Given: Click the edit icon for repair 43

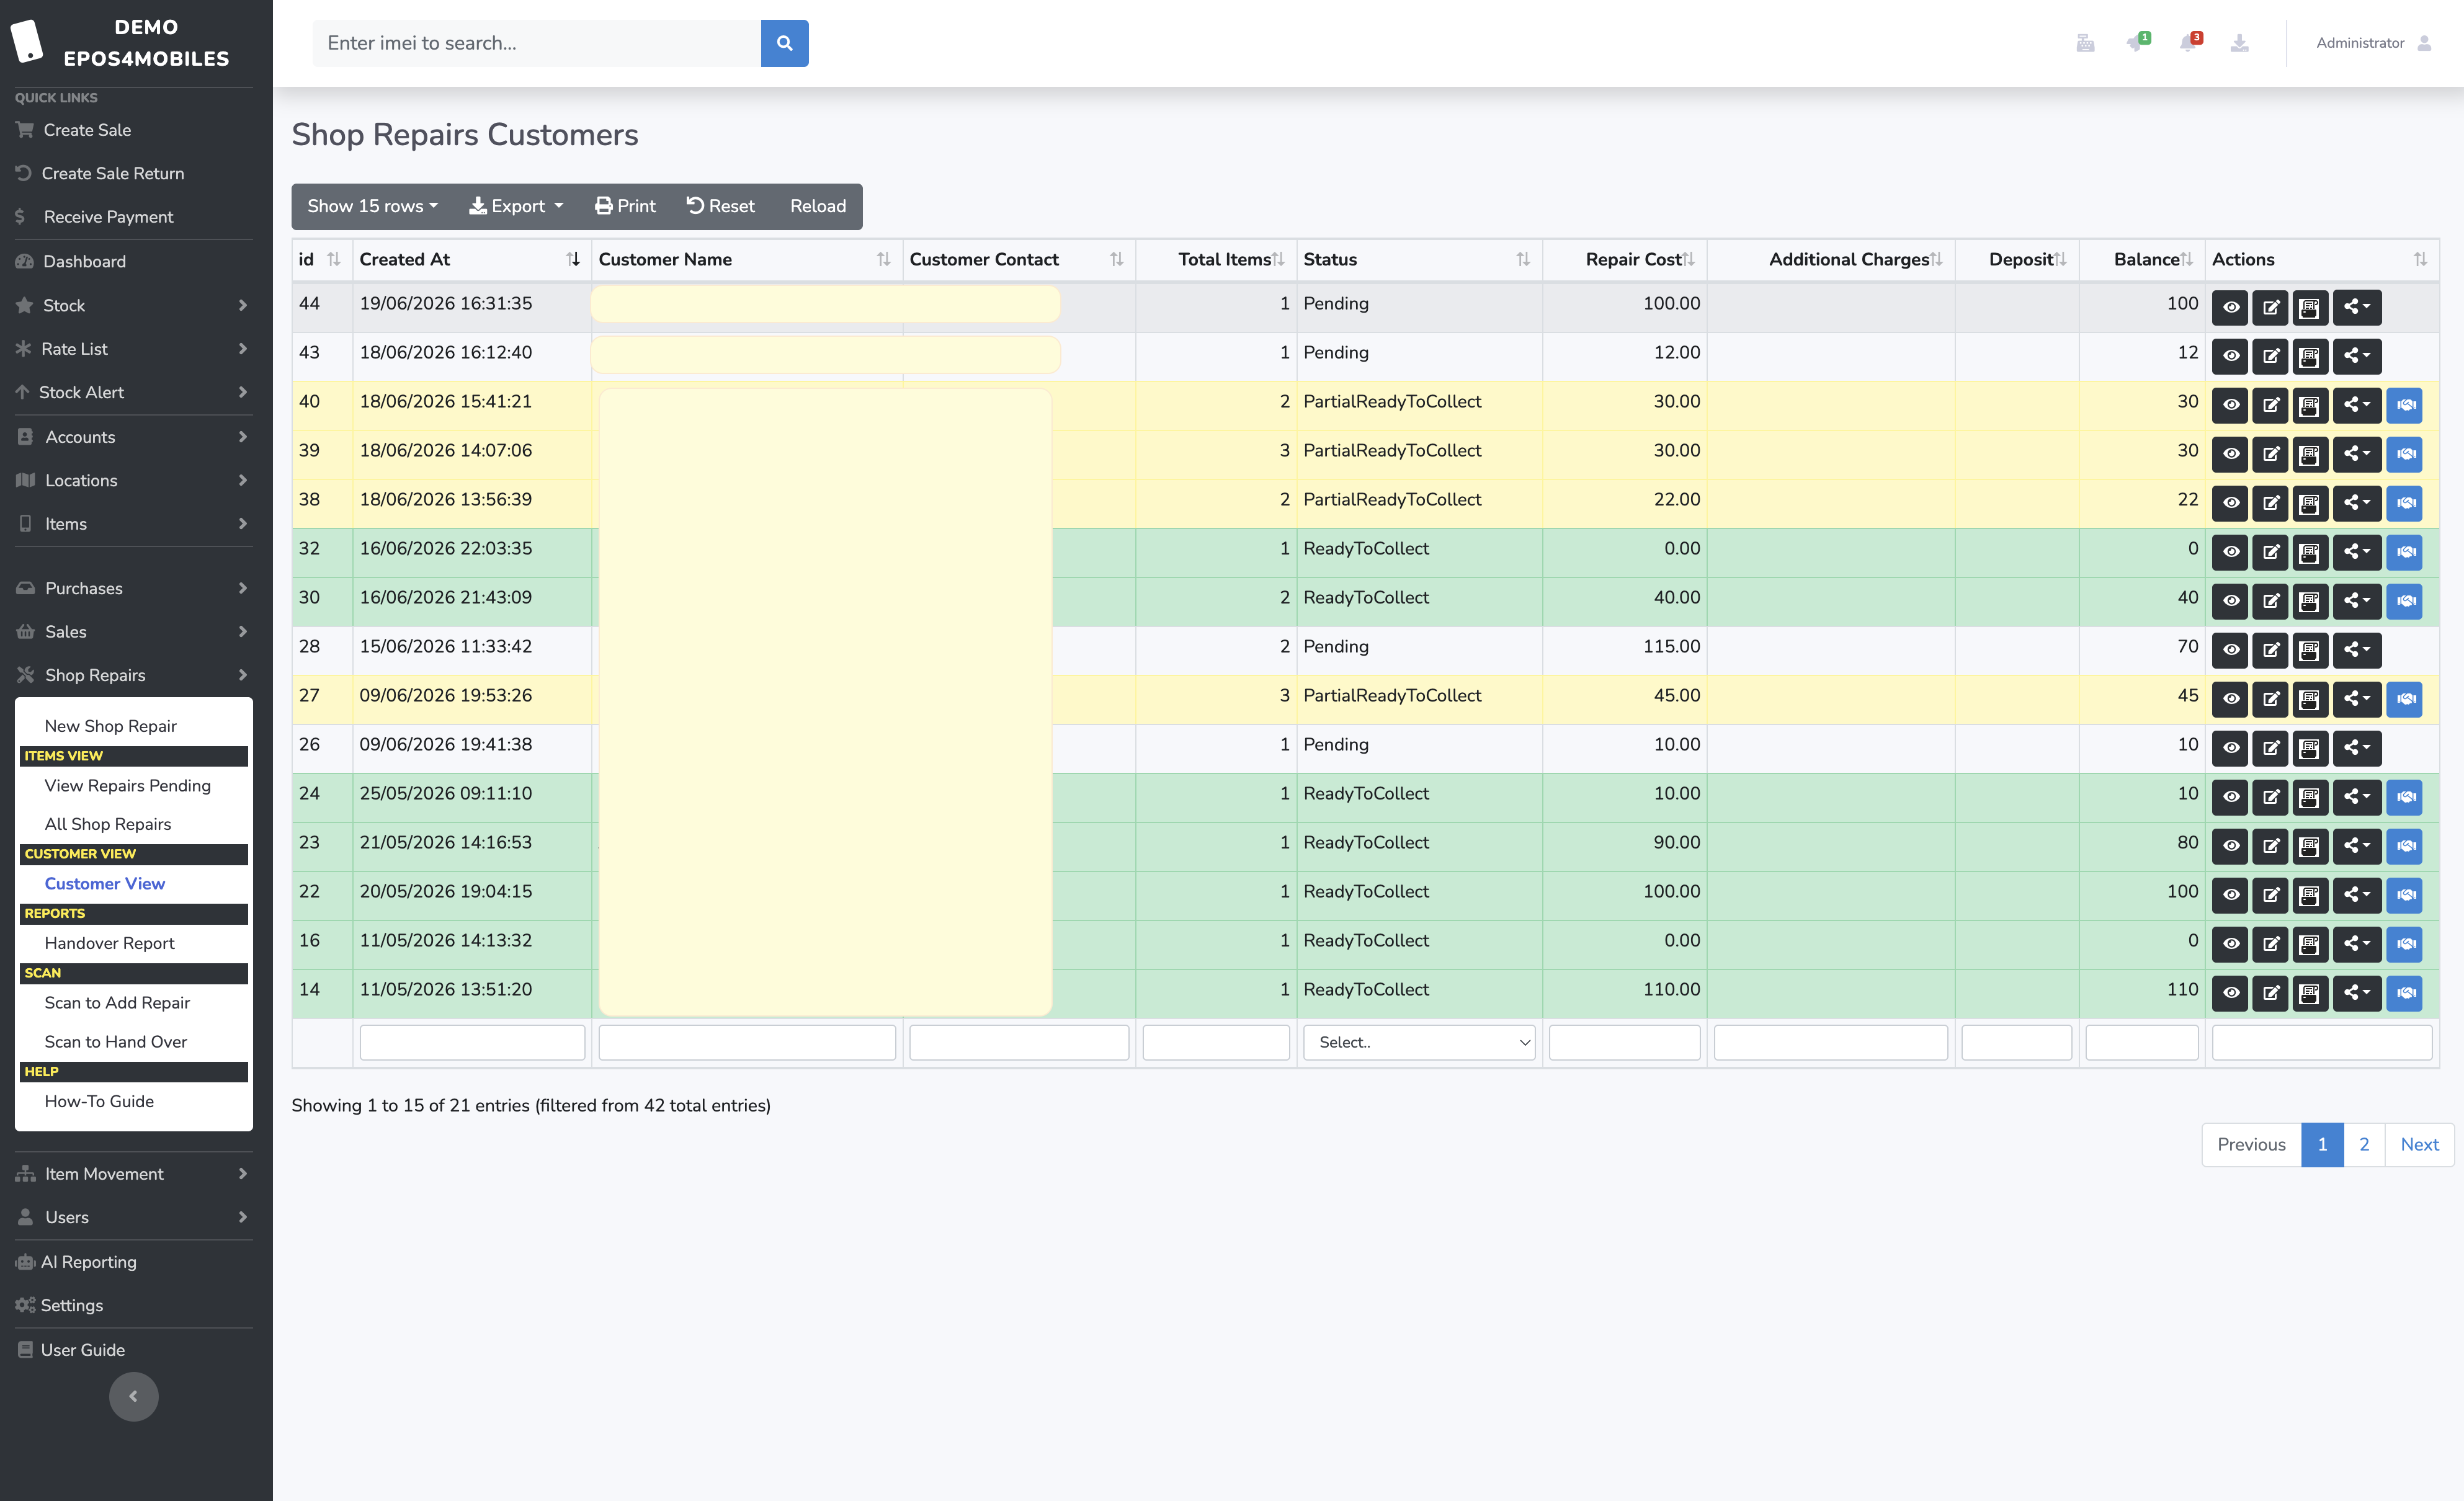Looking at the screenshot, I should pyautogui.click(x=2270, y=356).
